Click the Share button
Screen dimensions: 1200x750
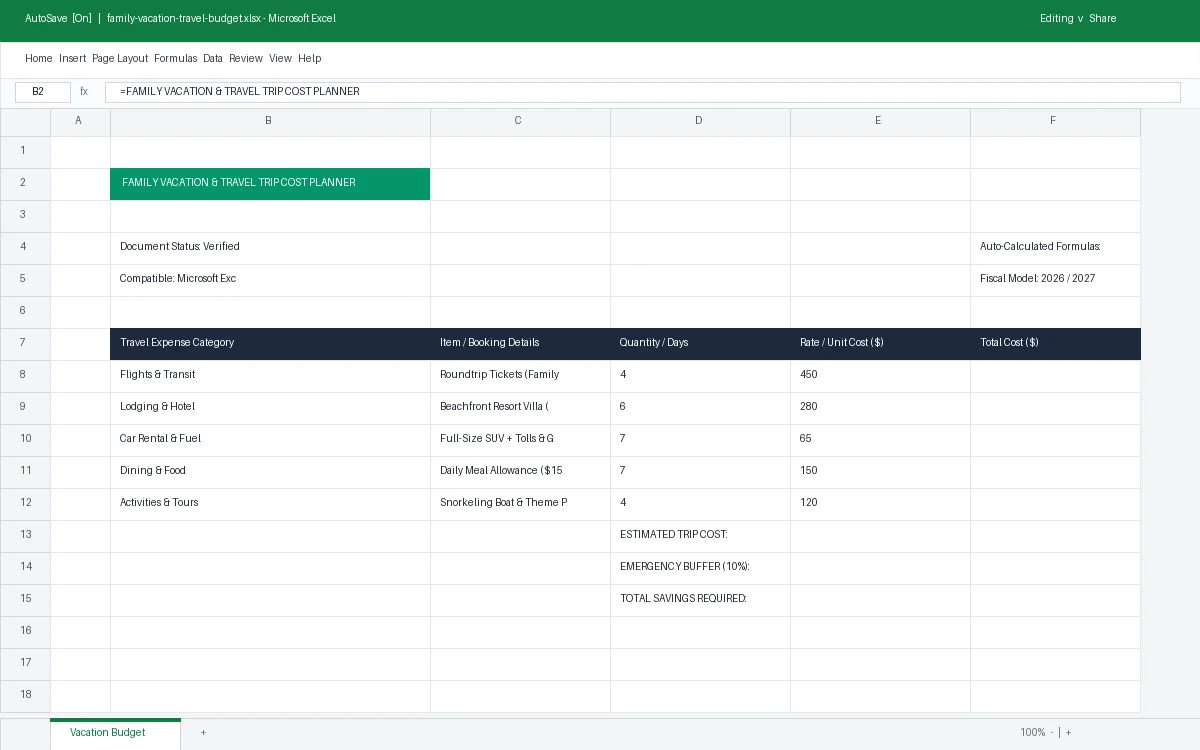click(x=1103, y=19)
